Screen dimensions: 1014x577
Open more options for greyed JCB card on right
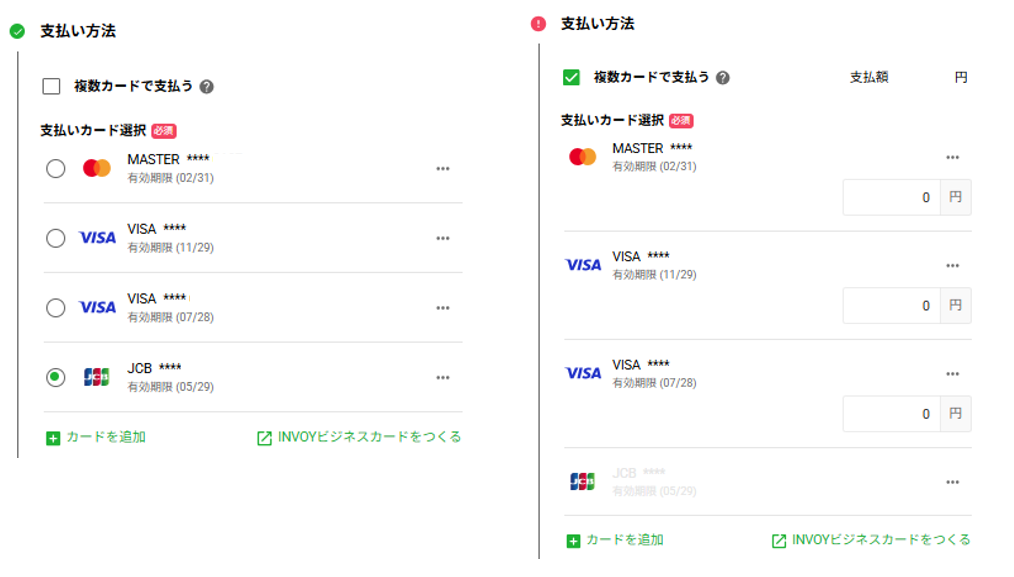pyautogui.click(x=953, y=483)
